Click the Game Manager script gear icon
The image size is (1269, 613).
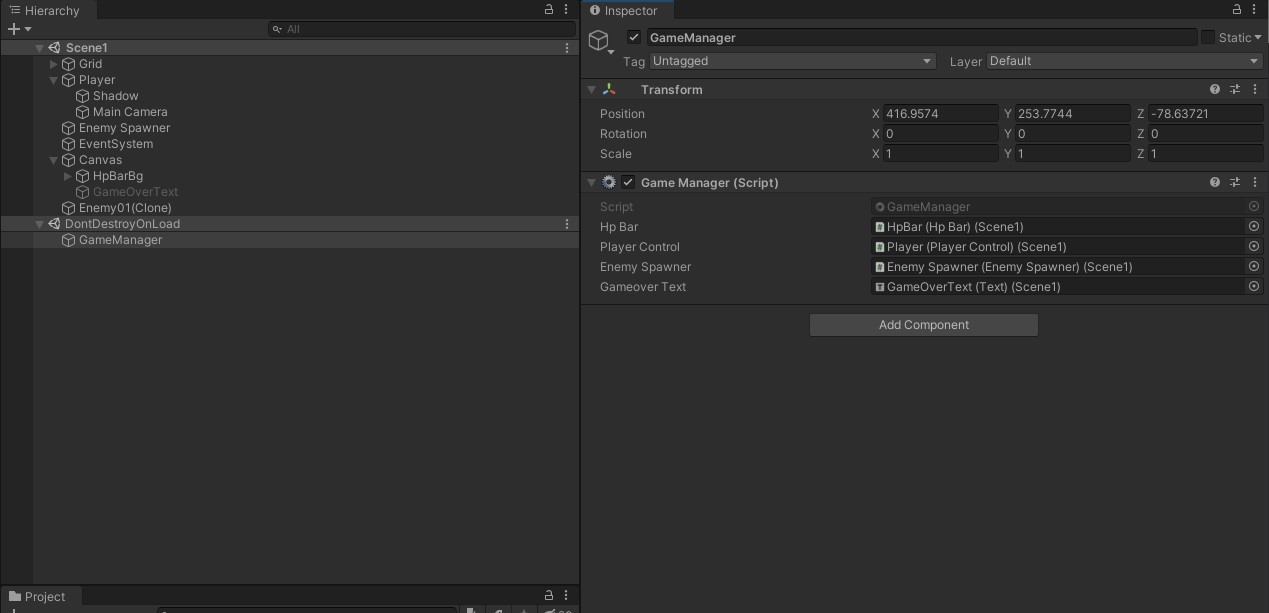pyautogui.click(x=609, y=182)
